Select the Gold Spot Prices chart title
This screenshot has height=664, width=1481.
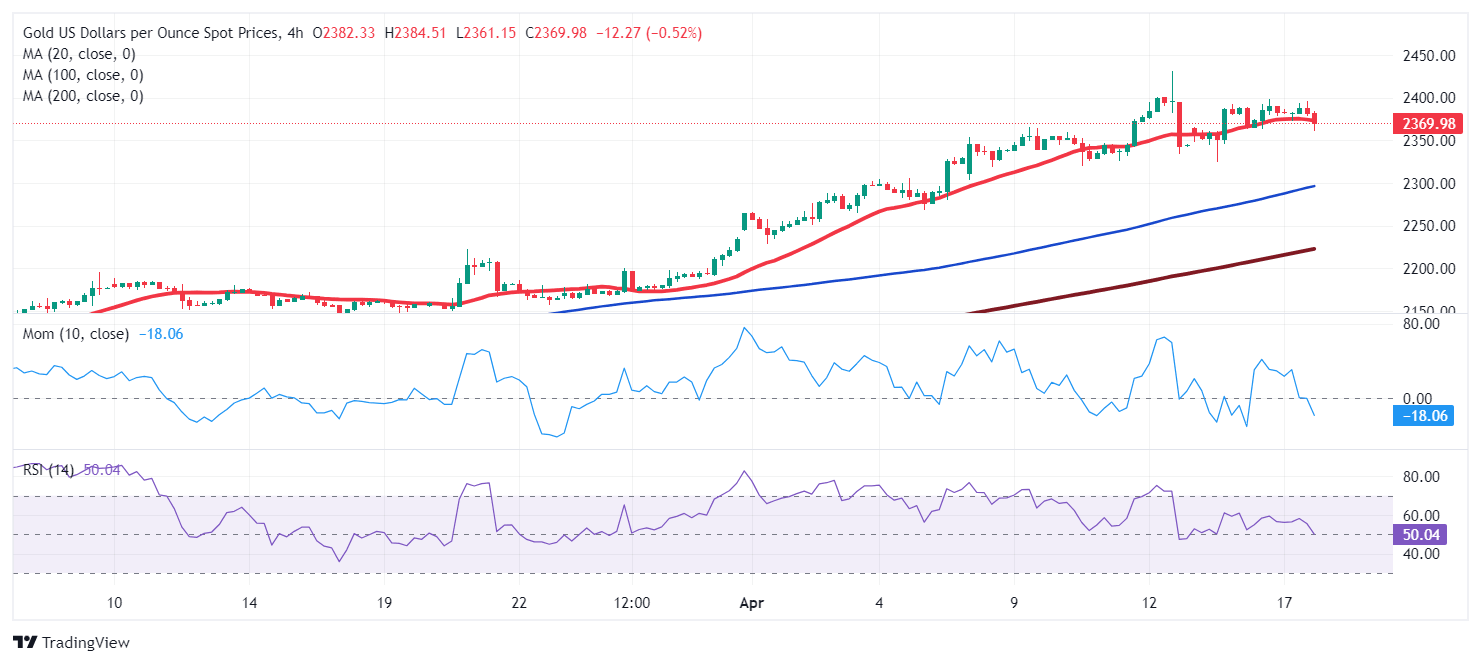click(x=148, y=33)
